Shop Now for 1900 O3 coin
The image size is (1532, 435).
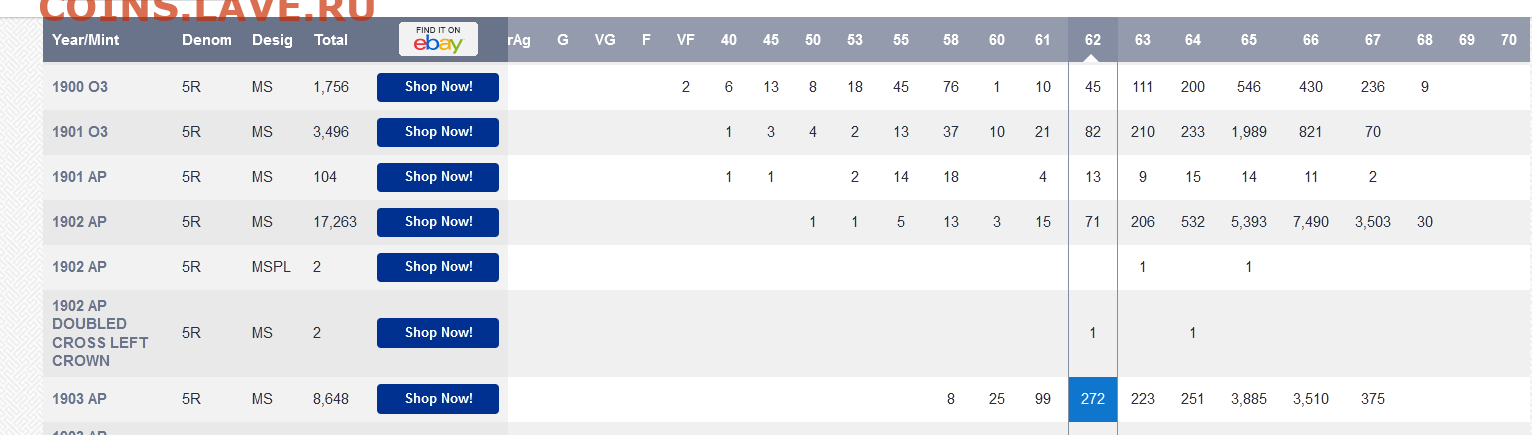438,87
